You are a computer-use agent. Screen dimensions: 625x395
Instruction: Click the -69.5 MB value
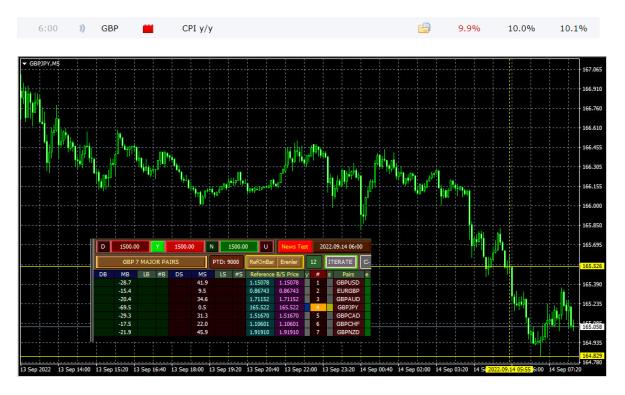click(125, 307)
